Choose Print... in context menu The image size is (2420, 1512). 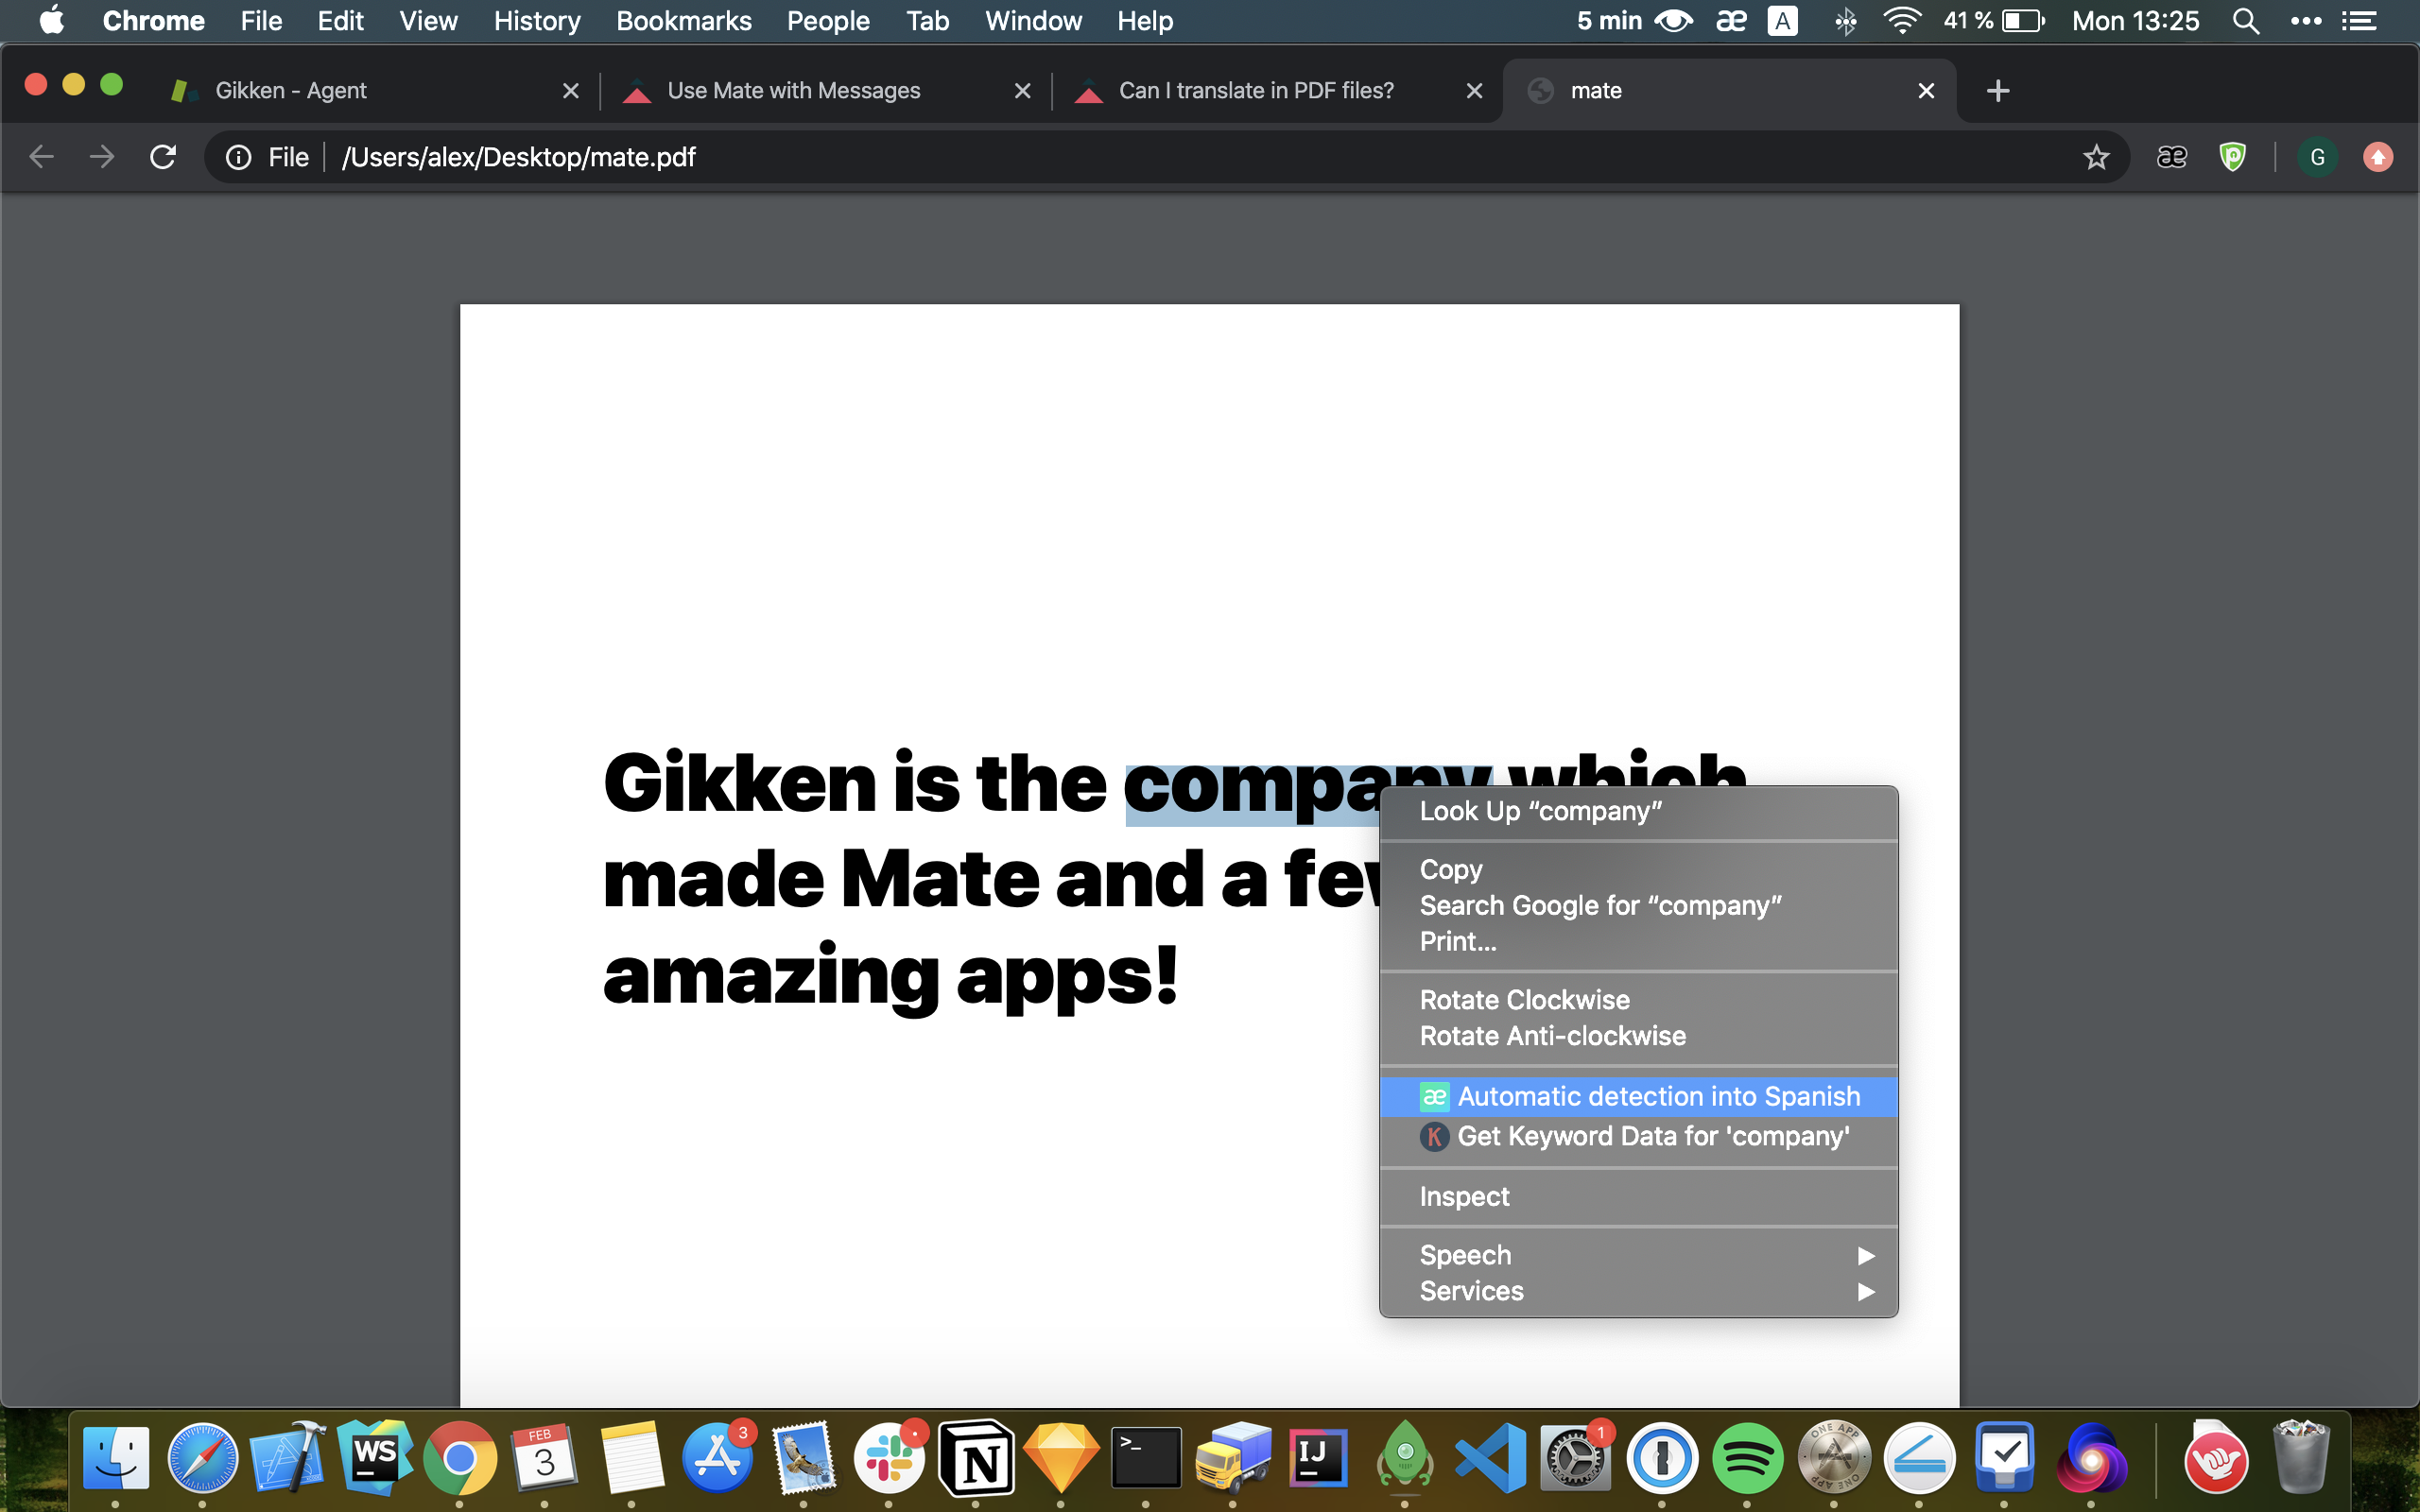tap(1638, 941)
